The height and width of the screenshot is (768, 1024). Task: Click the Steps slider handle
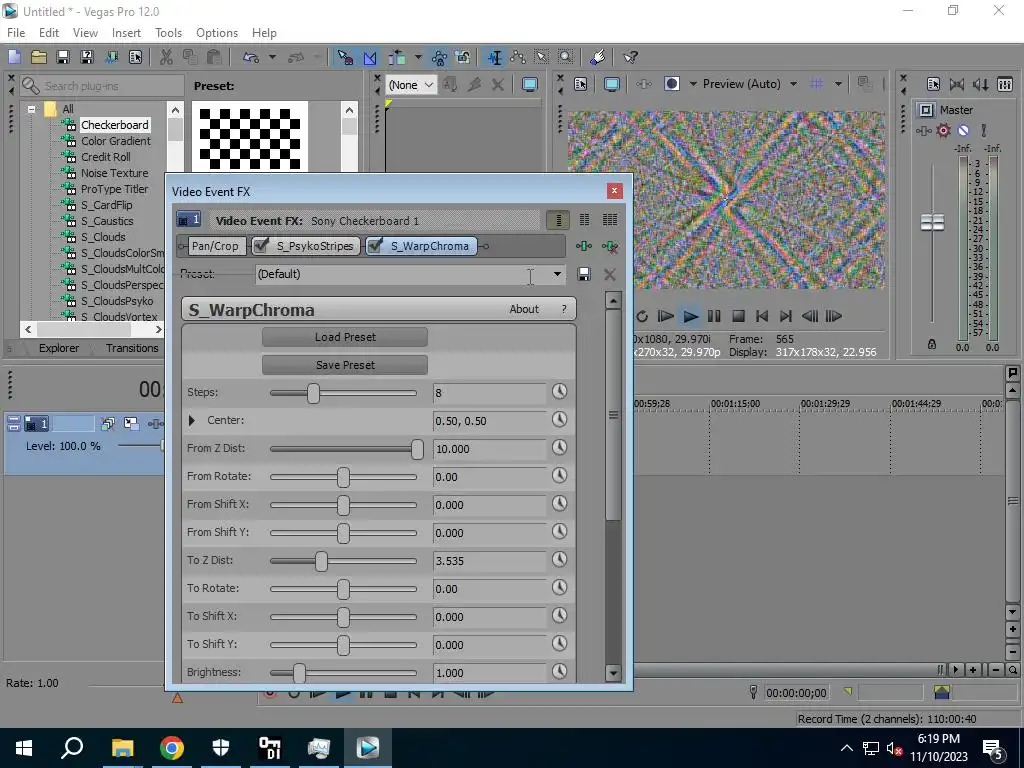(x=313, y=393)
